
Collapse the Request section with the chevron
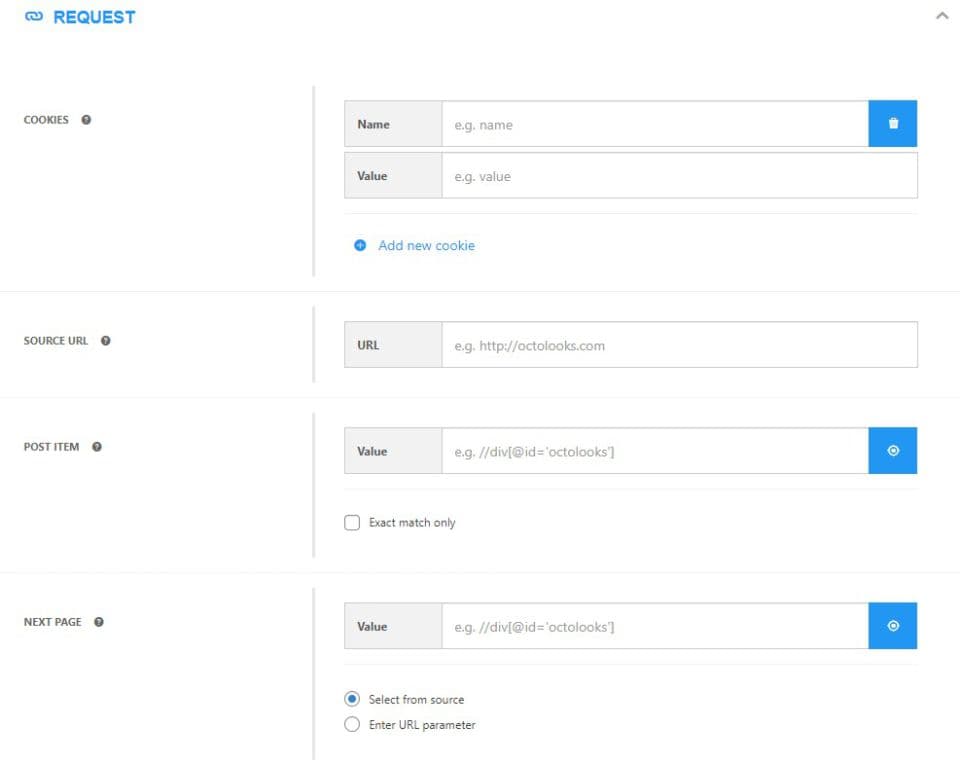tap(942, 17)
